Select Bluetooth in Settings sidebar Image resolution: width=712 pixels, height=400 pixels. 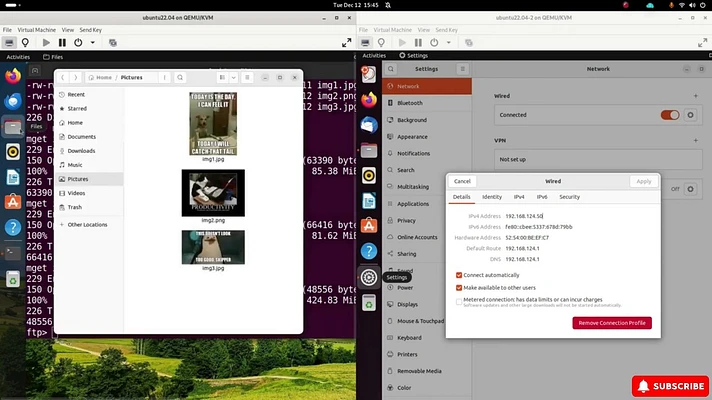pyautogui.click(x=427, y=103)
